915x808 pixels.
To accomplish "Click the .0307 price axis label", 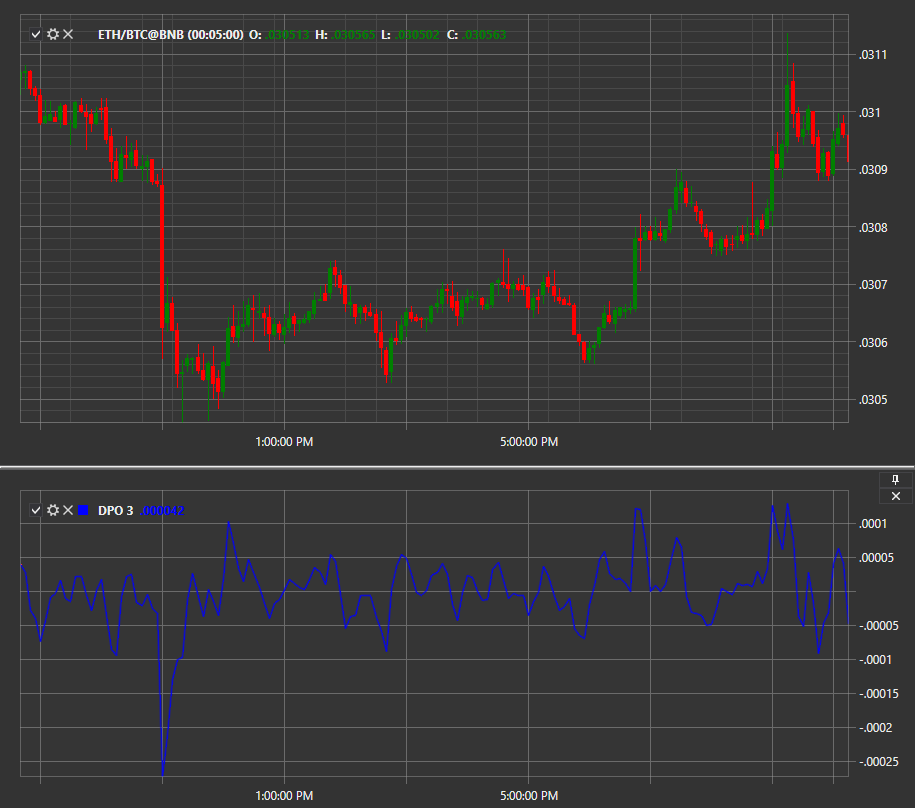I will [872, 285].
